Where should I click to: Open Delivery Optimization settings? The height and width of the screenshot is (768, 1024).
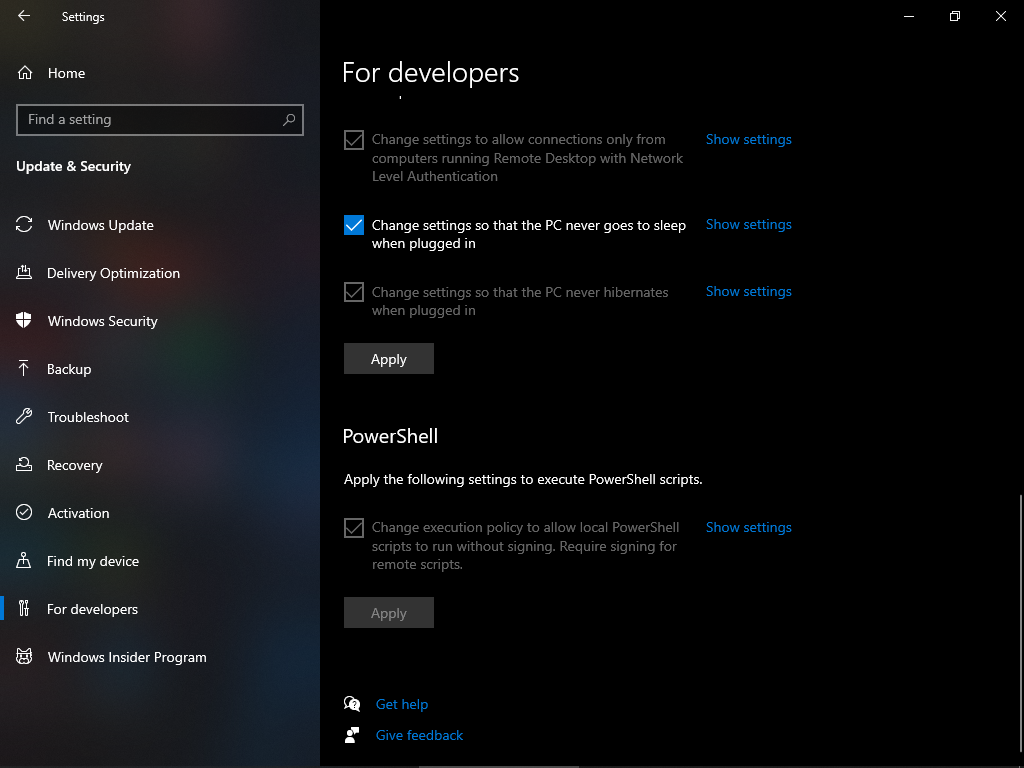(160, 273)
